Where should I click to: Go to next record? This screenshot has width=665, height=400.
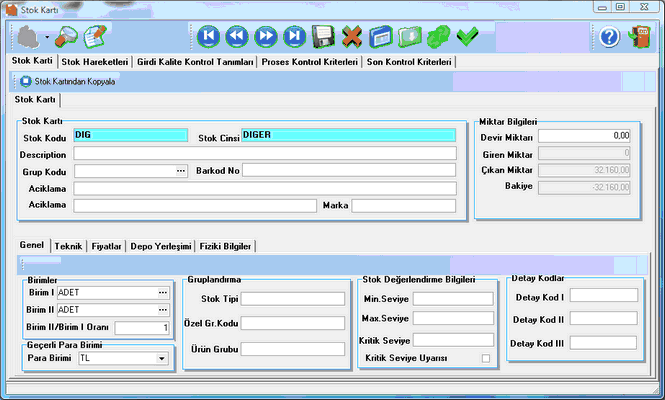(x=265, y=36)
